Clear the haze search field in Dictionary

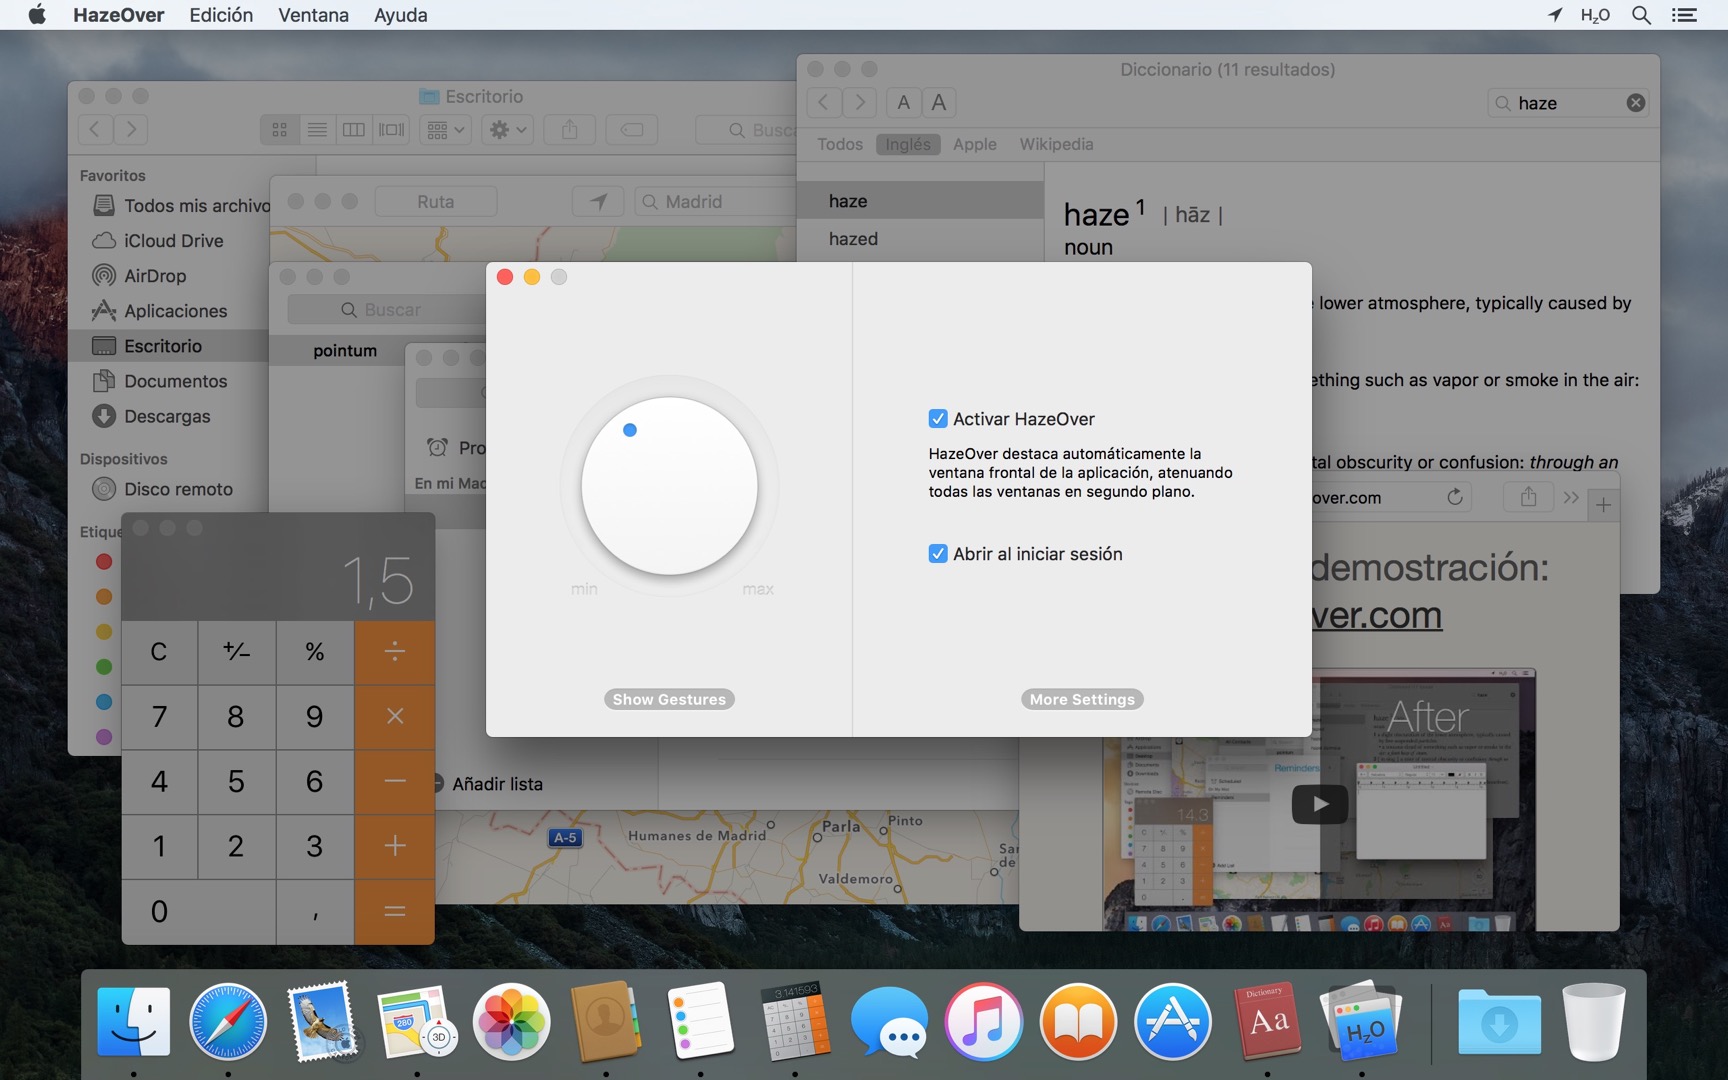point(1636,102)
